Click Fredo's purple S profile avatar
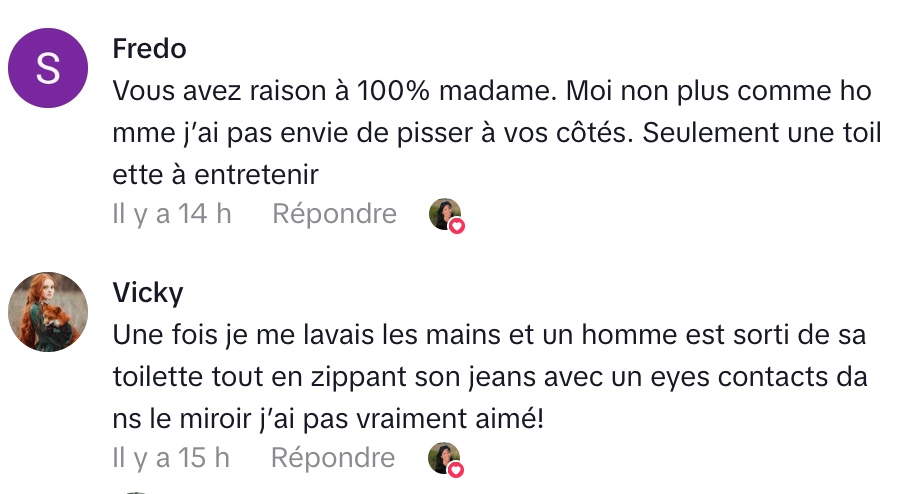 click(x=48, y=69)
